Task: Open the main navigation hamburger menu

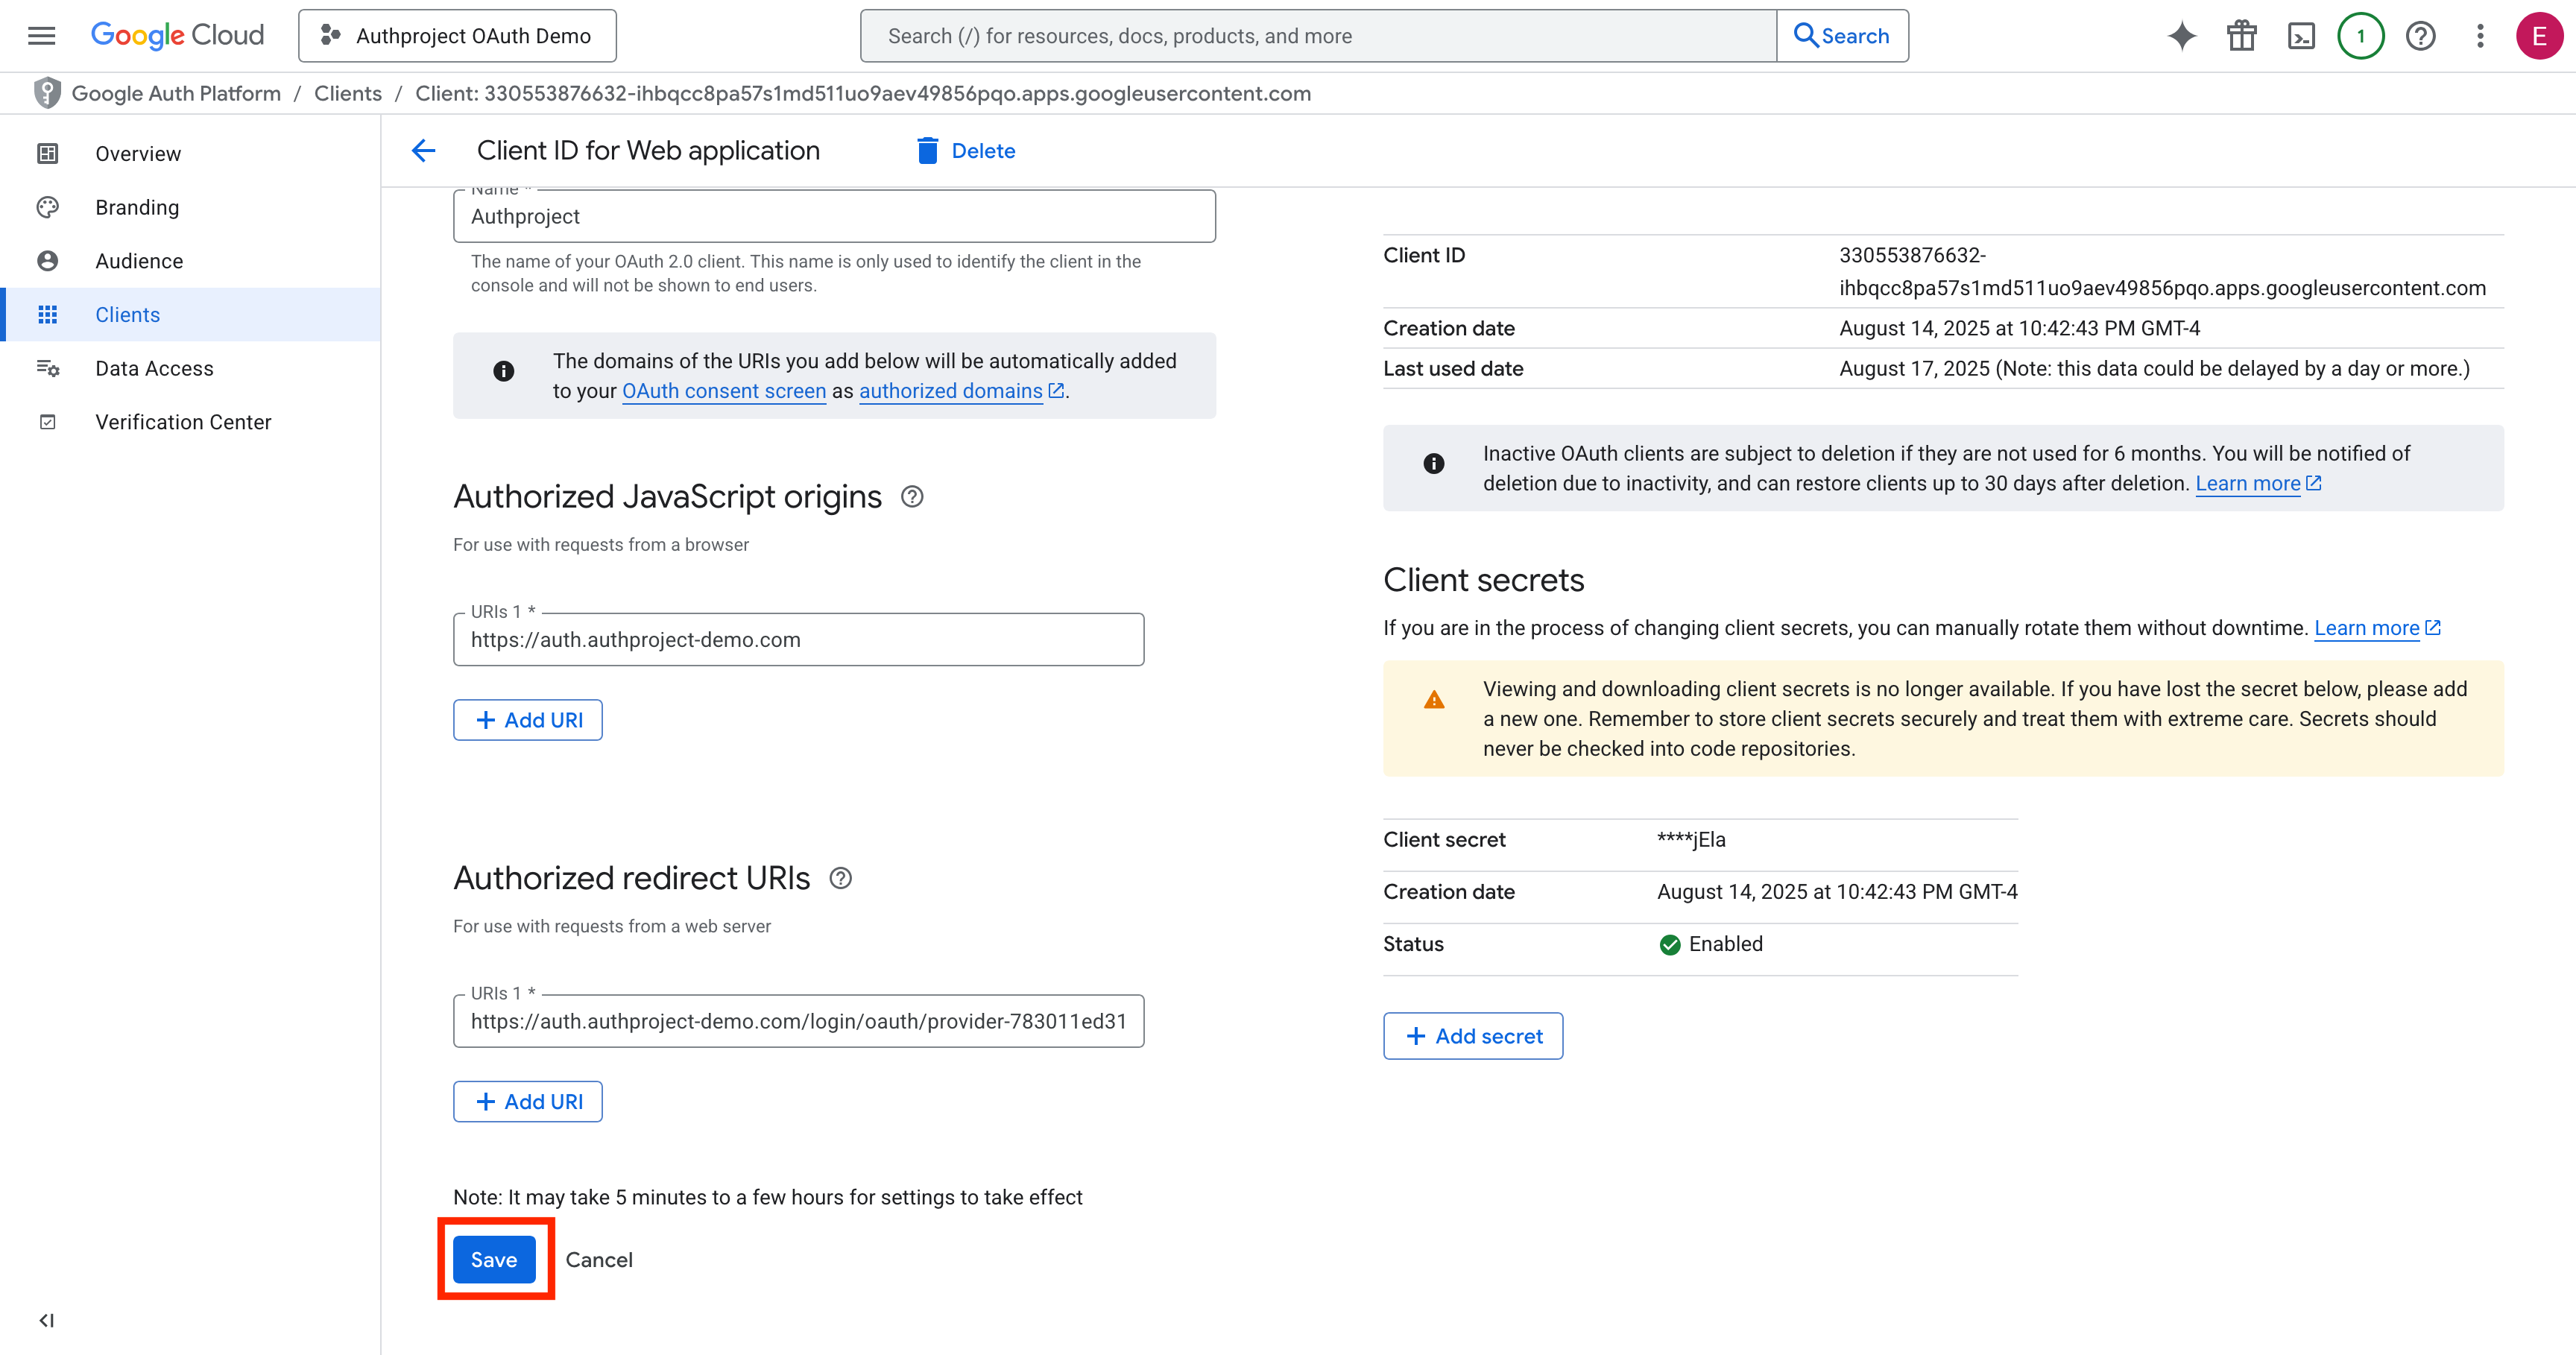Action: [x=41, y=36]
